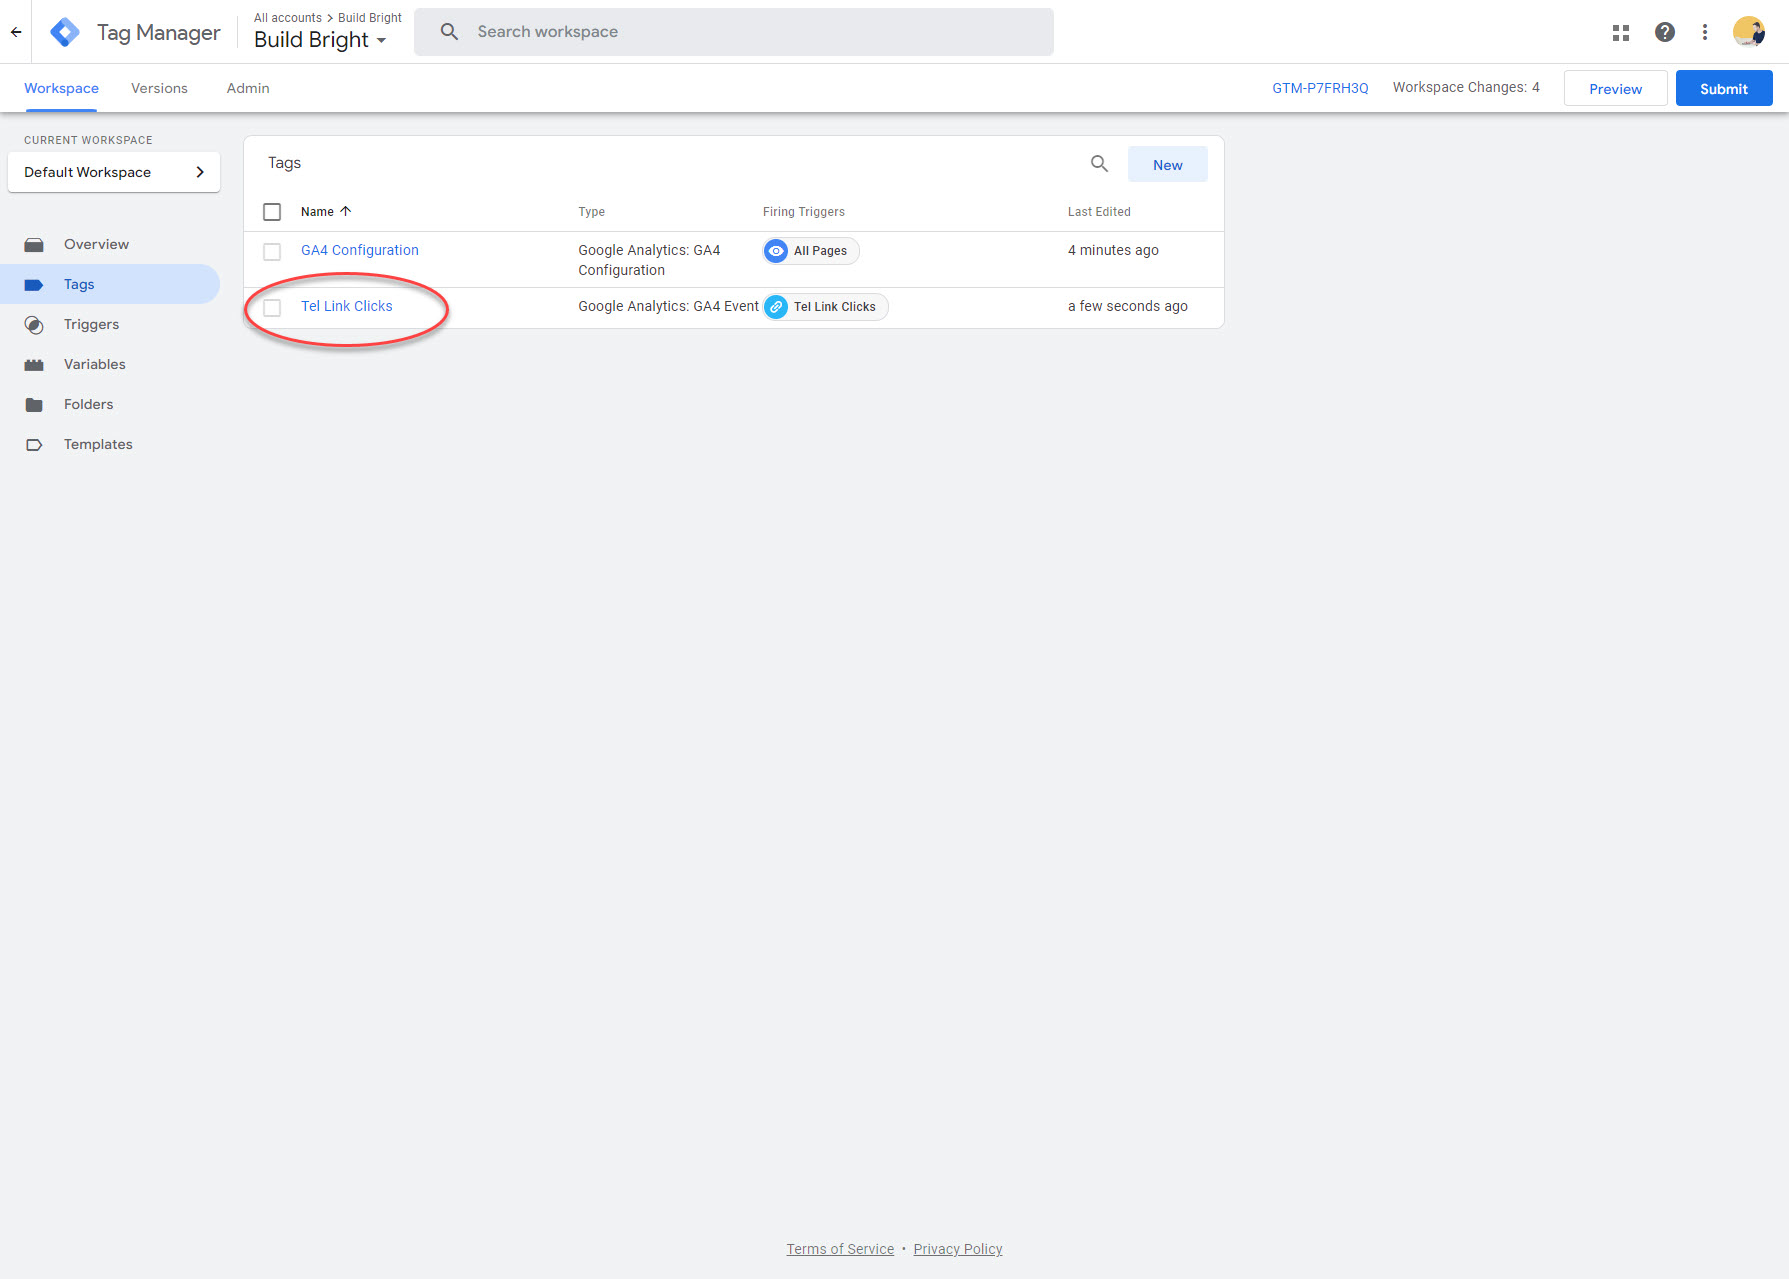Switch to the Versions tab
This screenshot has width=1789, height=1279.
(x=159, y=88)
